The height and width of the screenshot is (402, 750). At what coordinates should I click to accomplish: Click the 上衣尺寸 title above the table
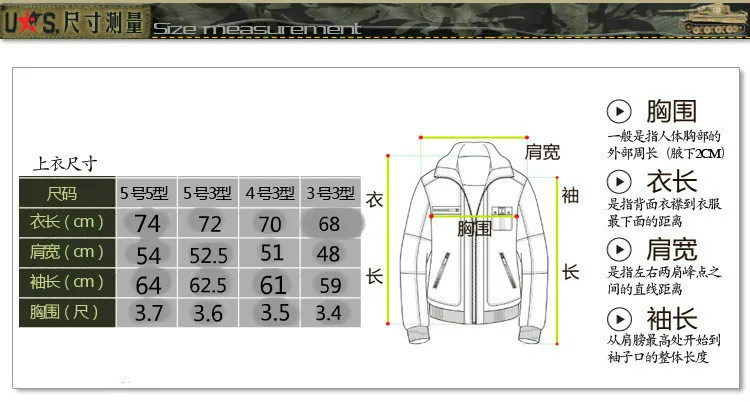(x=65, y=164)
